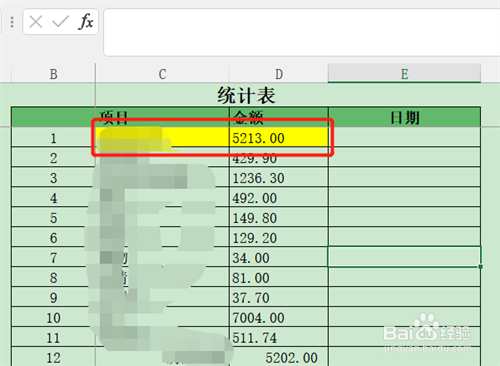Click the cell with value 492.00

tap(279, 198)
